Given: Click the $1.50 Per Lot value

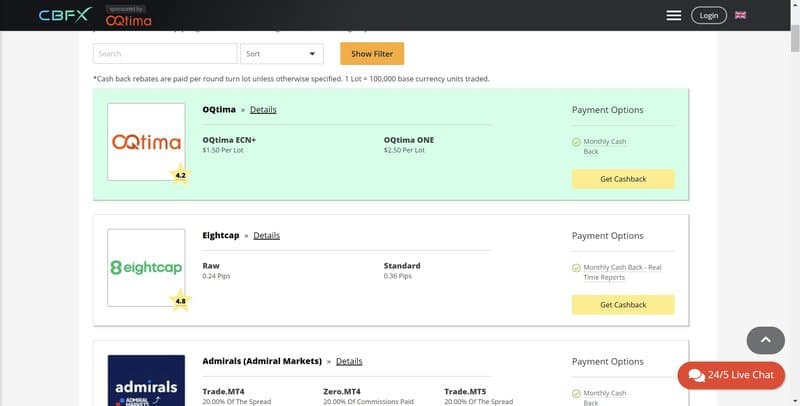Looking at the screenshot, I should [223, 150].
